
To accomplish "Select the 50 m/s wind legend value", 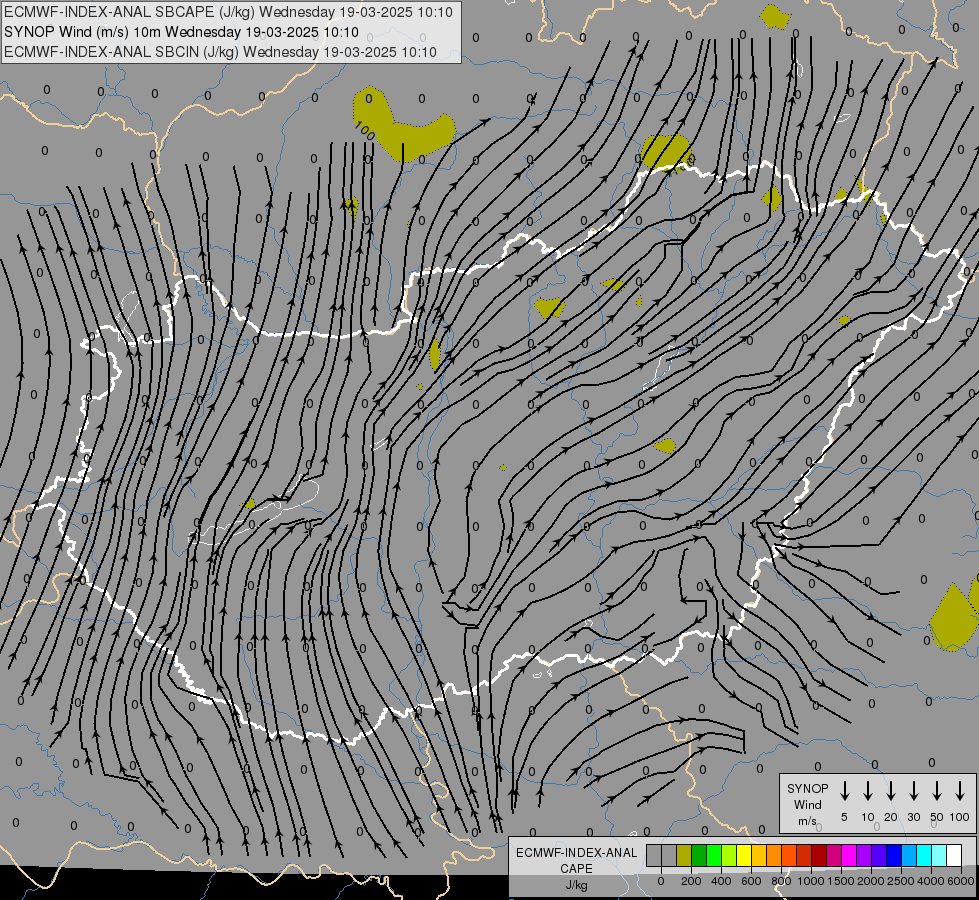I will pyautogui.click(x=937, y=817).
